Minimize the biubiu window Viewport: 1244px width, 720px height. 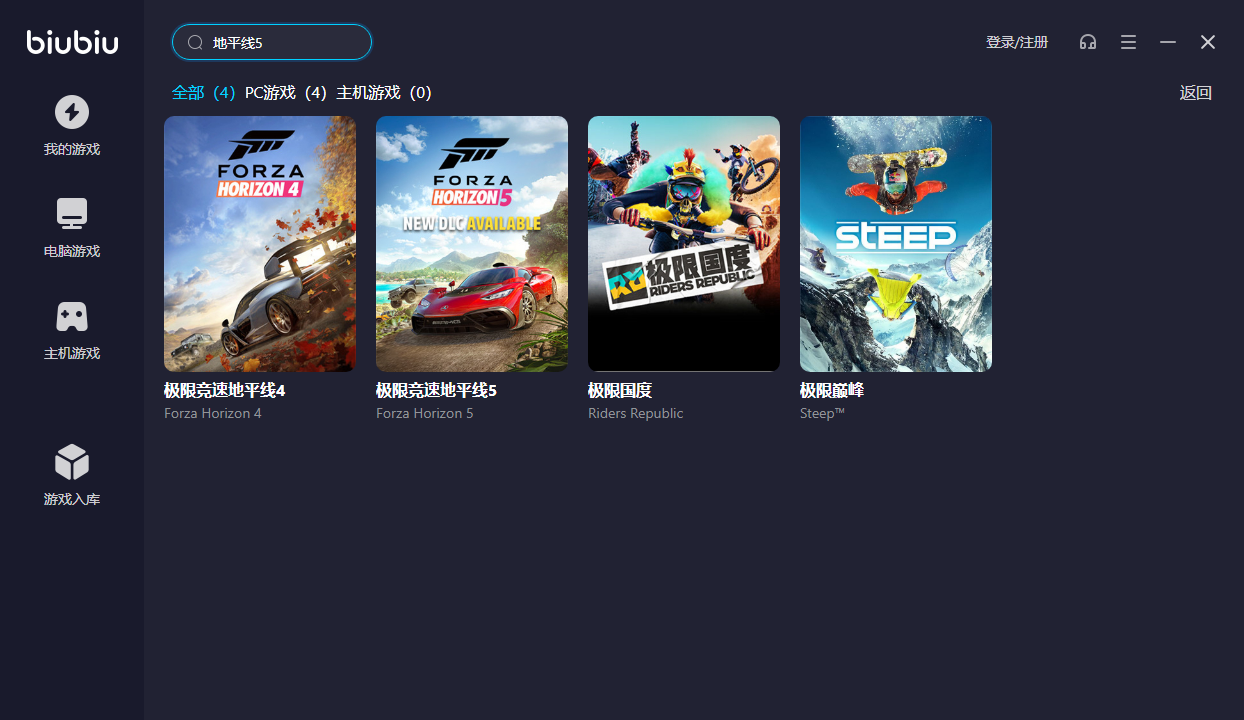(x=1168, y=42)
